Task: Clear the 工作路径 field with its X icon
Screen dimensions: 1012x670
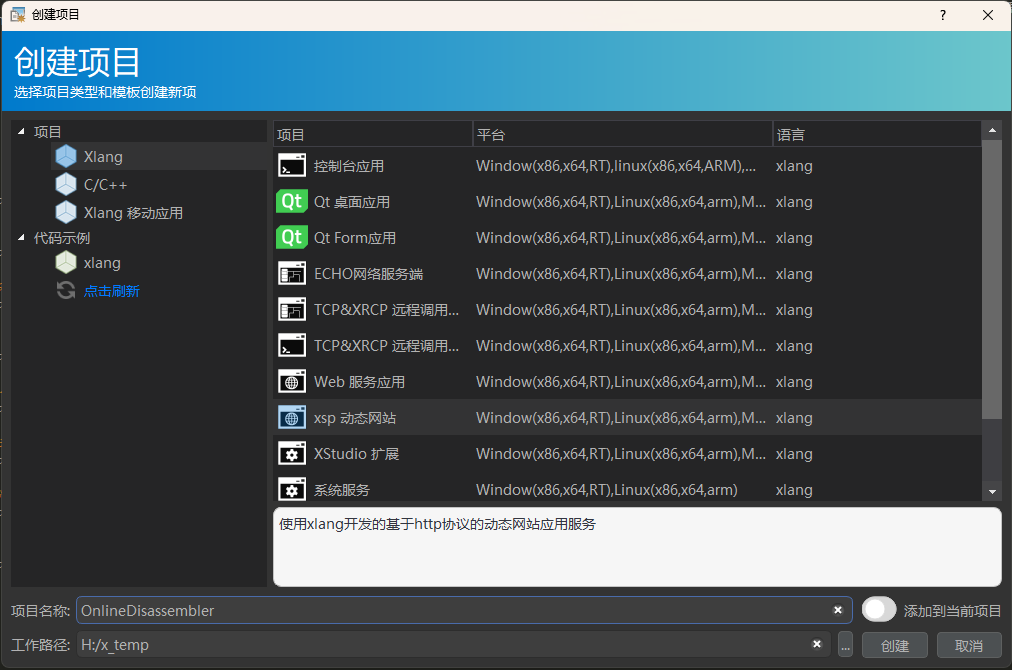Action: (816, 644)
